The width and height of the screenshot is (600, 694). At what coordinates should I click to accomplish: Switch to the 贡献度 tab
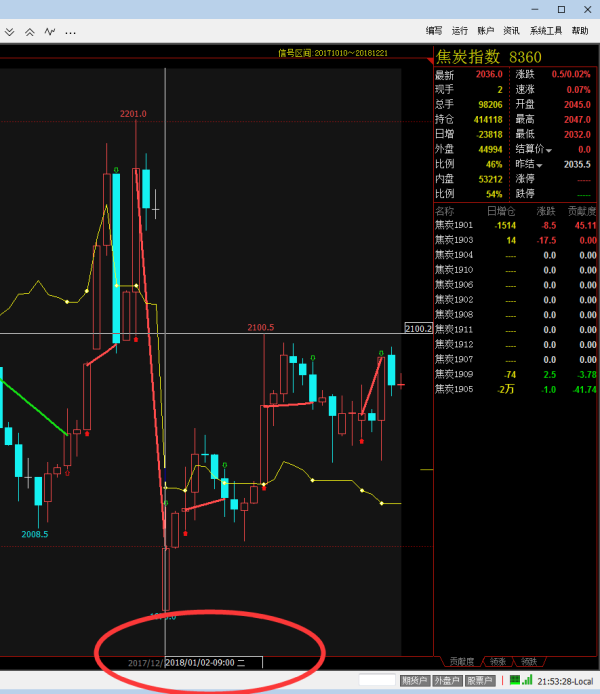pyautogui.click(x=461, y=662)
